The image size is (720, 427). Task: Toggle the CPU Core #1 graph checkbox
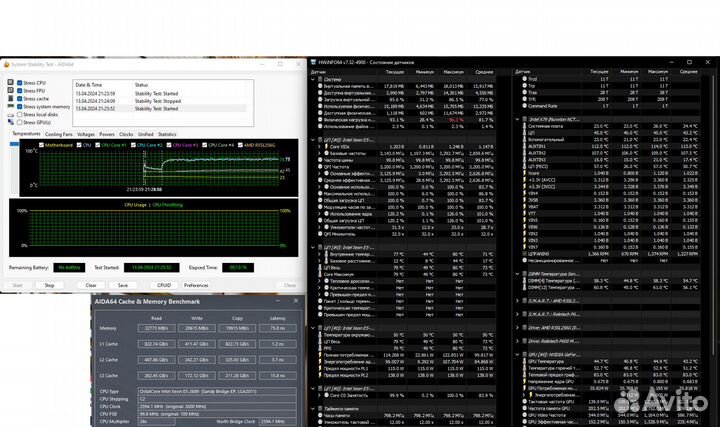coord(97,145)
